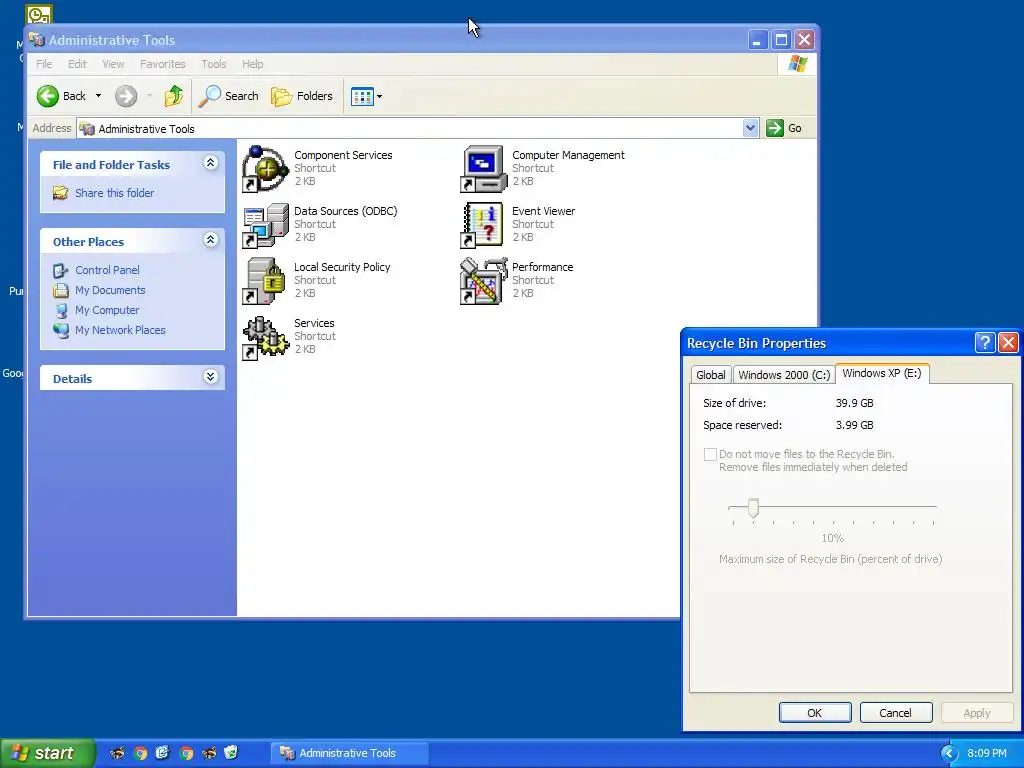Open the Search pane in toolbar
The height and width of the screenshot is (768, 1024).
(229, 96)
